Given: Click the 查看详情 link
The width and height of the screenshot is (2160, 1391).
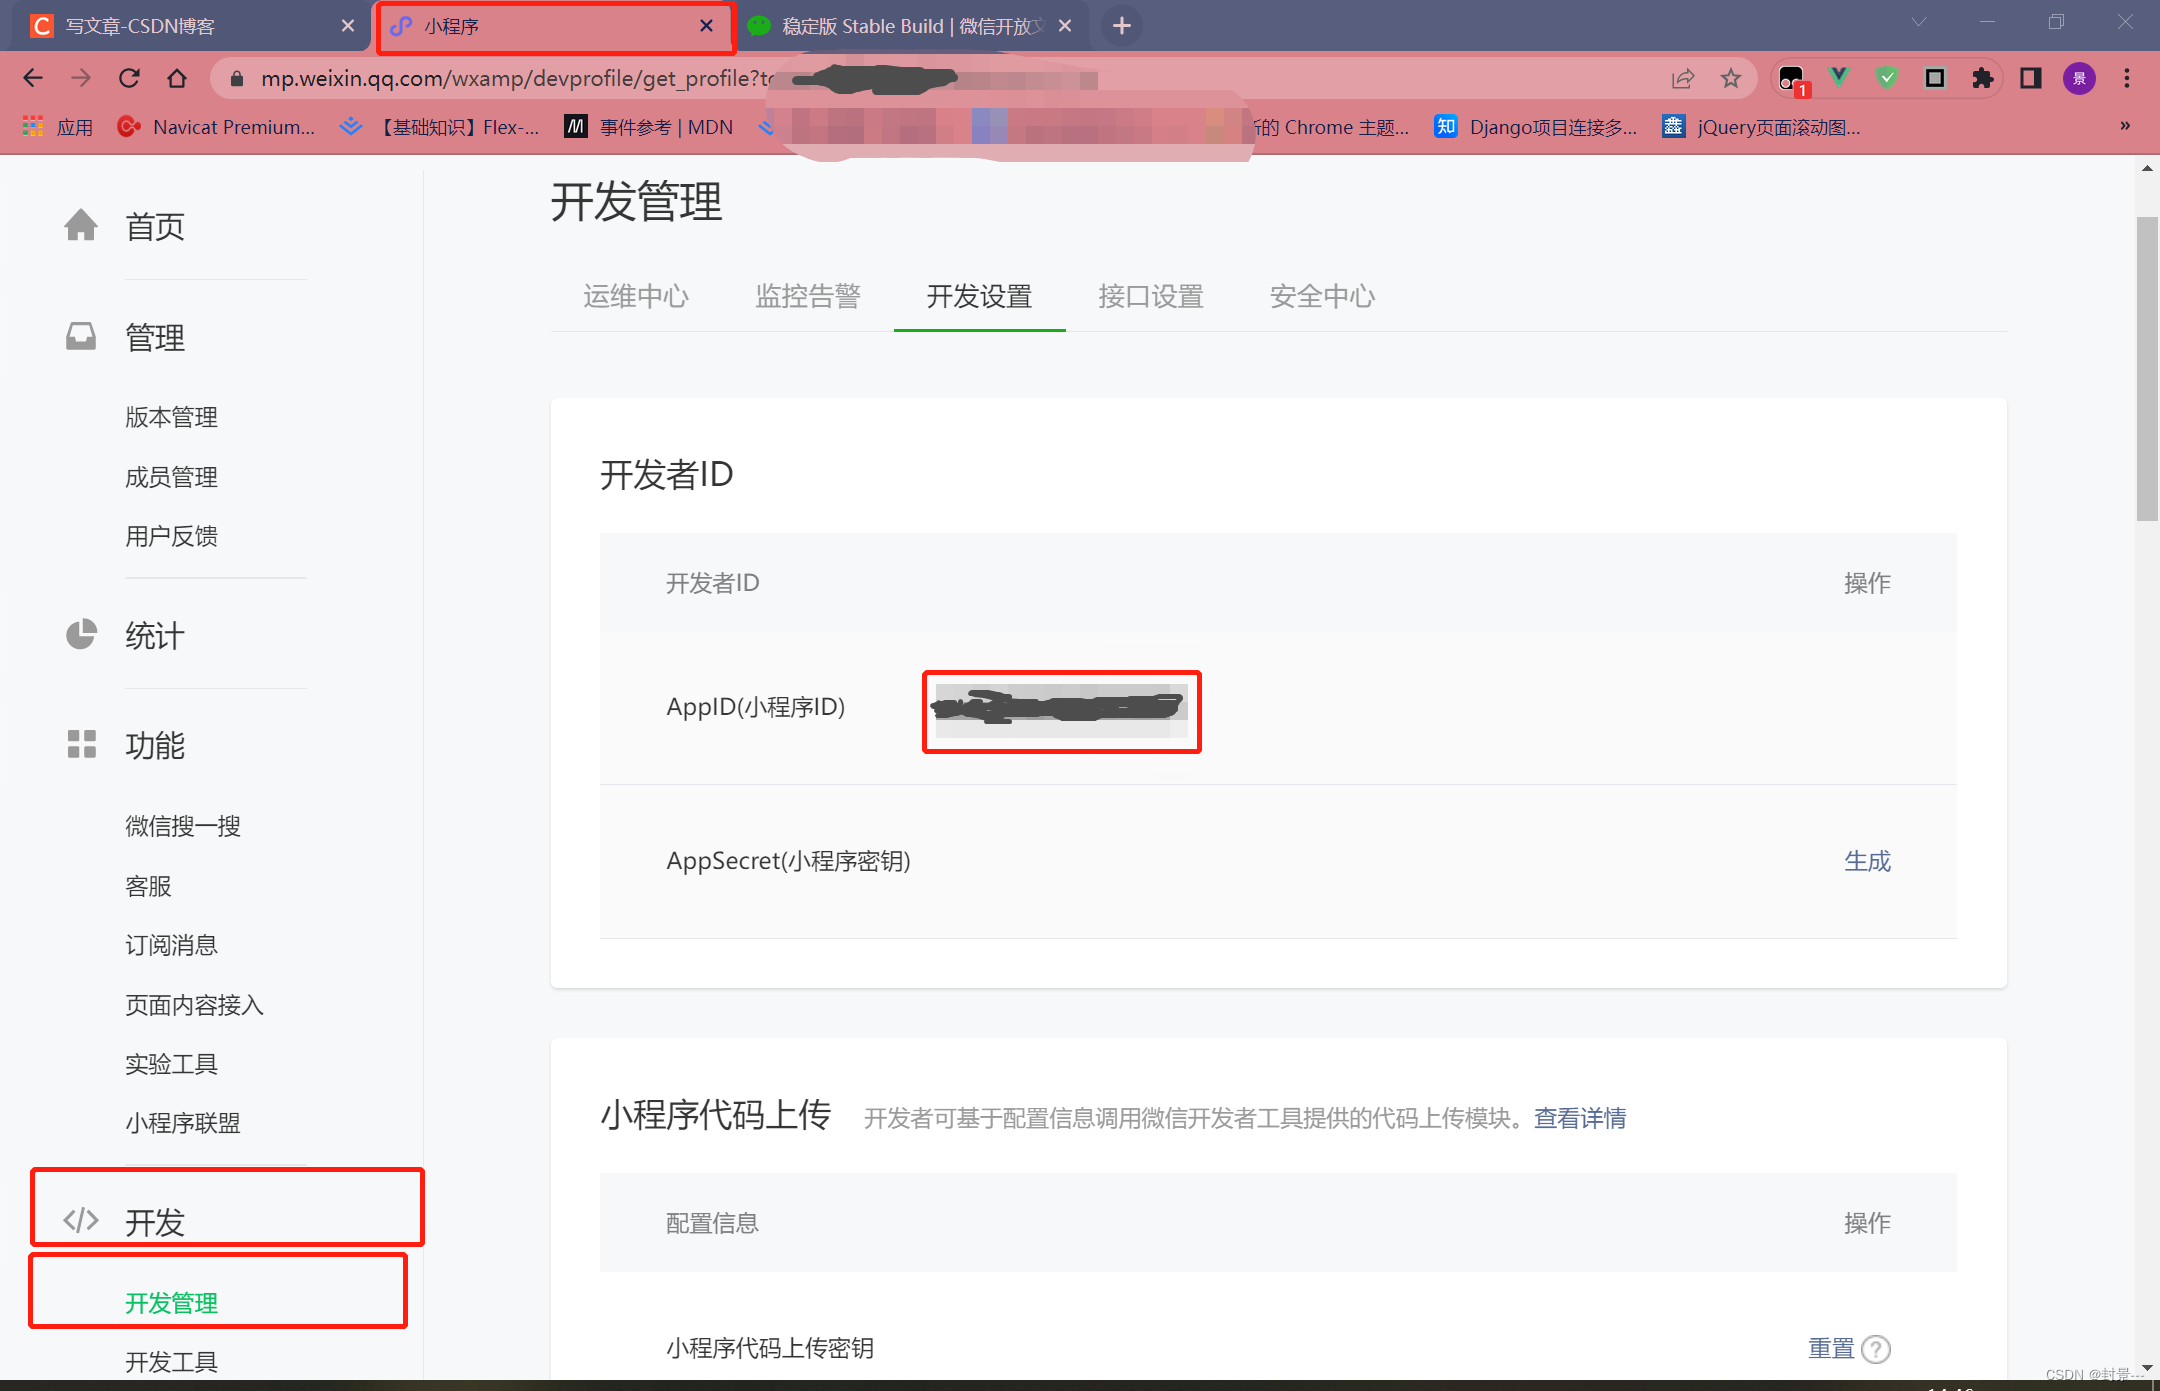Looking at the screenshot, I should pos(1580,1118).
